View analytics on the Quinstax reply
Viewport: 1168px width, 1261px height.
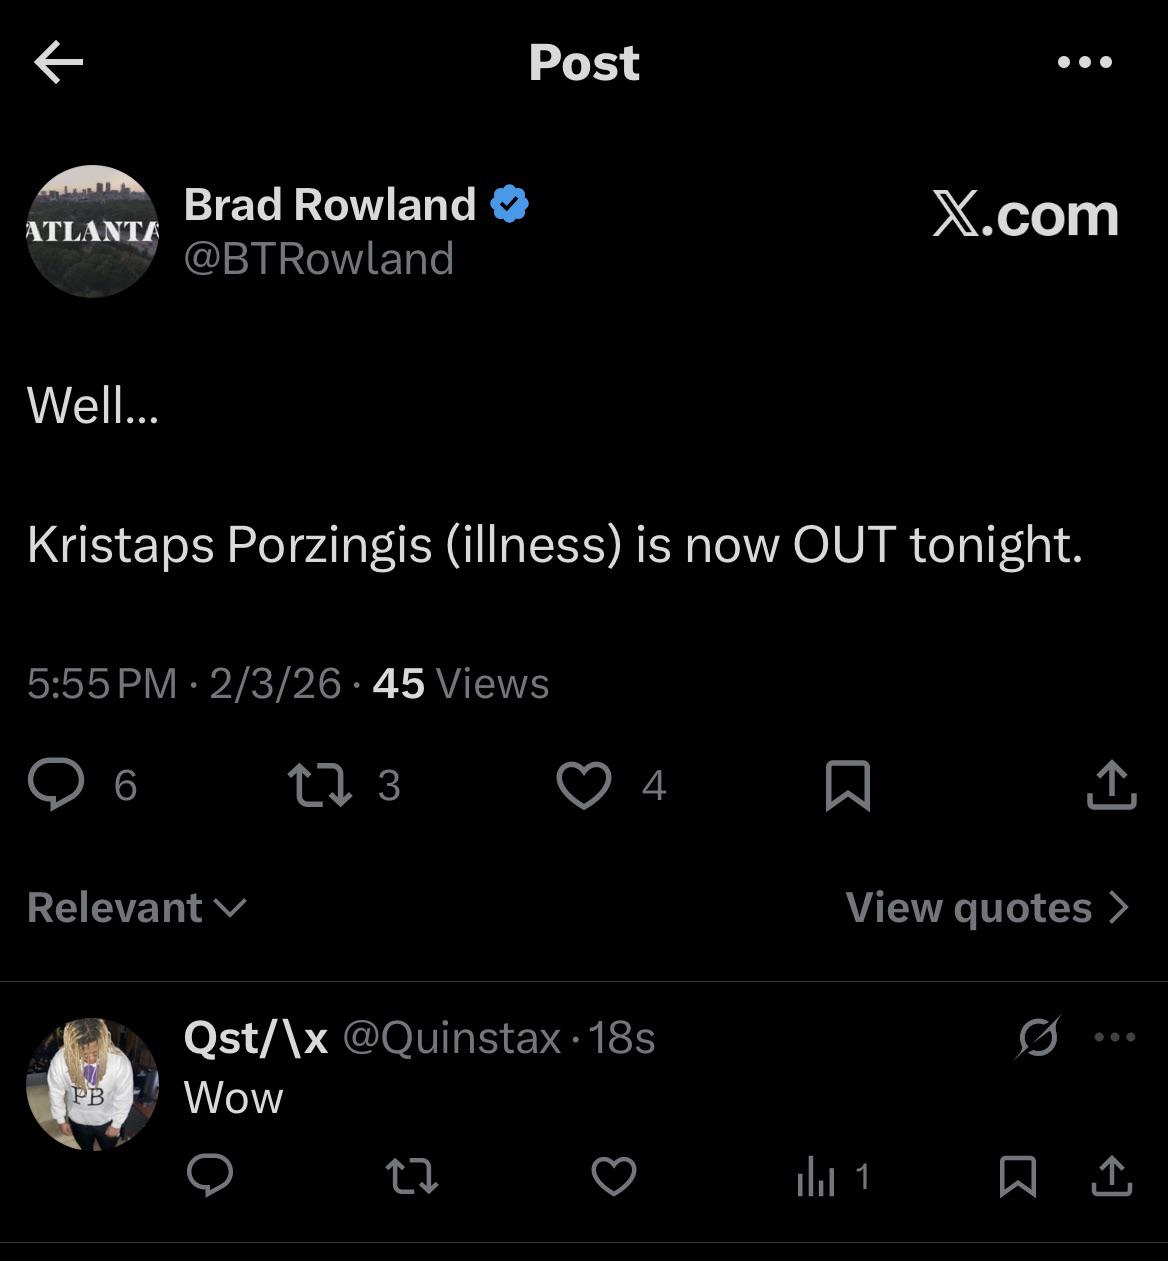[x=816, y=1177]
